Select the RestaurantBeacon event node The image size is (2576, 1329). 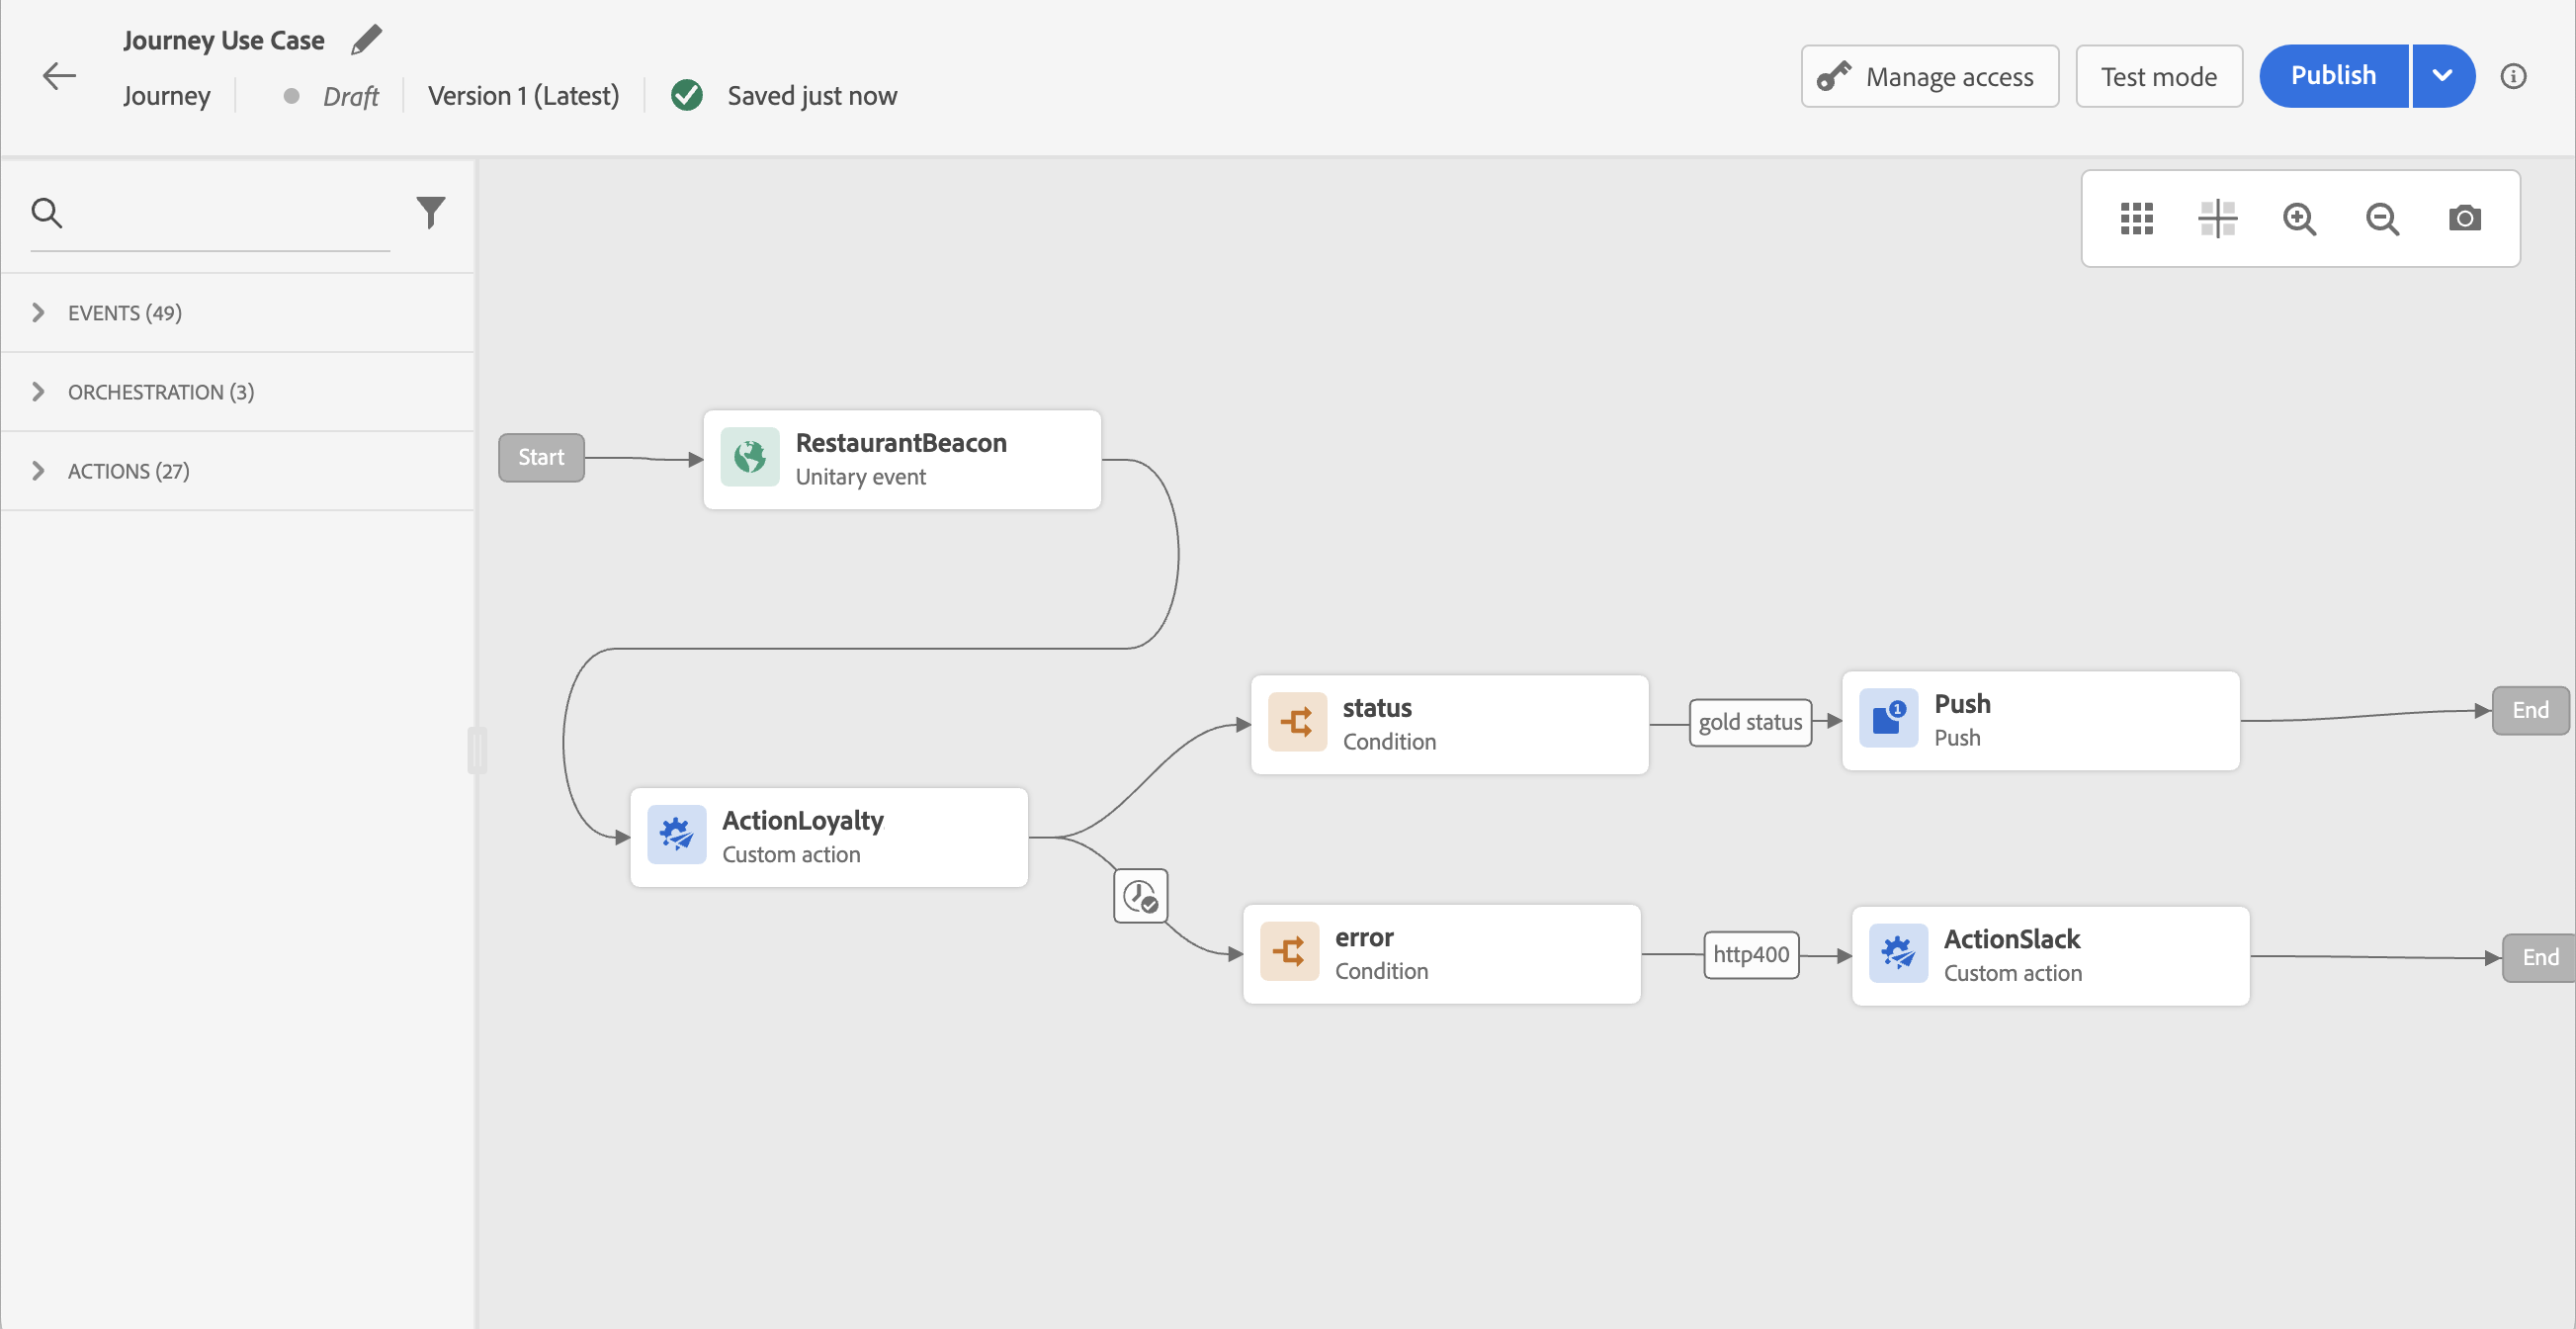[901, 459]
